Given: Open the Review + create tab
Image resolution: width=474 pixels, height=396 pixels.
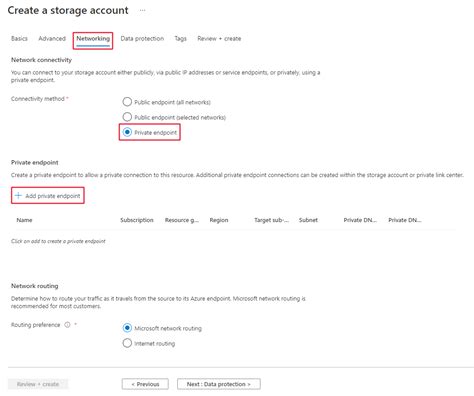Looking at the screenshot, I should [219, 39].
